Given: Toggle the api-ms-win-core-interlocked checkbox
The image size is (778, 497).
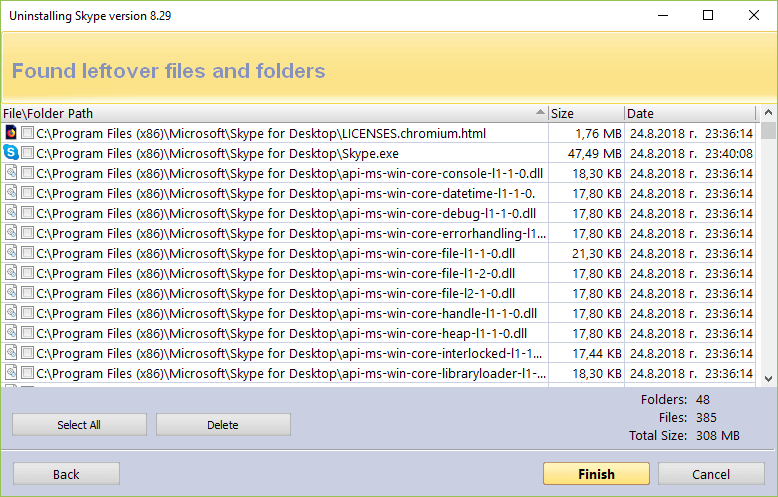Looking at the screenshot, I should [x=27, y=353].
